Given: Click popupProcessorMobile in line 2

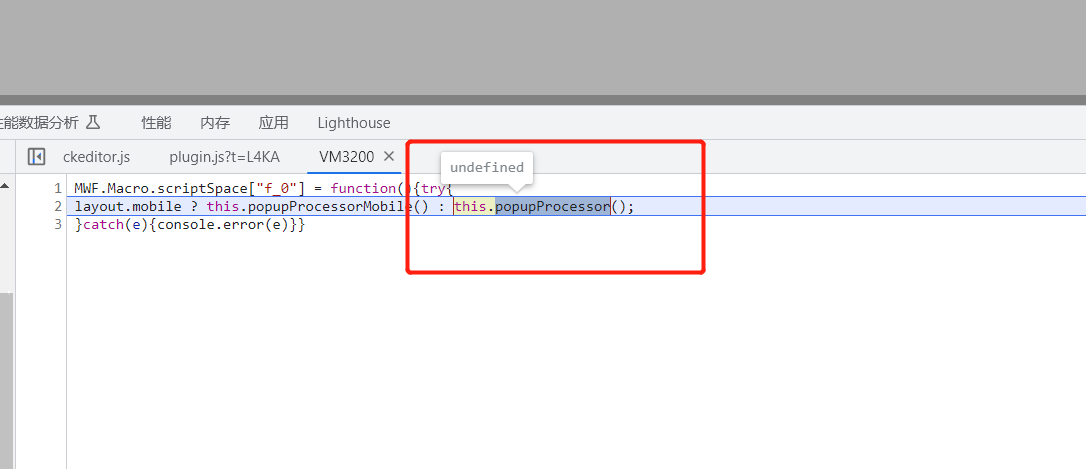Looking at the screenshot, I should pyautogui.click(x=330, y=206).
